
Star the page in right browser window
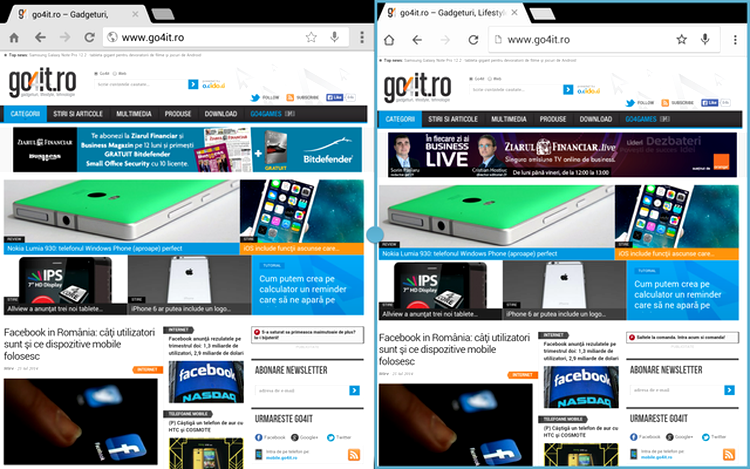click(682, 40)
